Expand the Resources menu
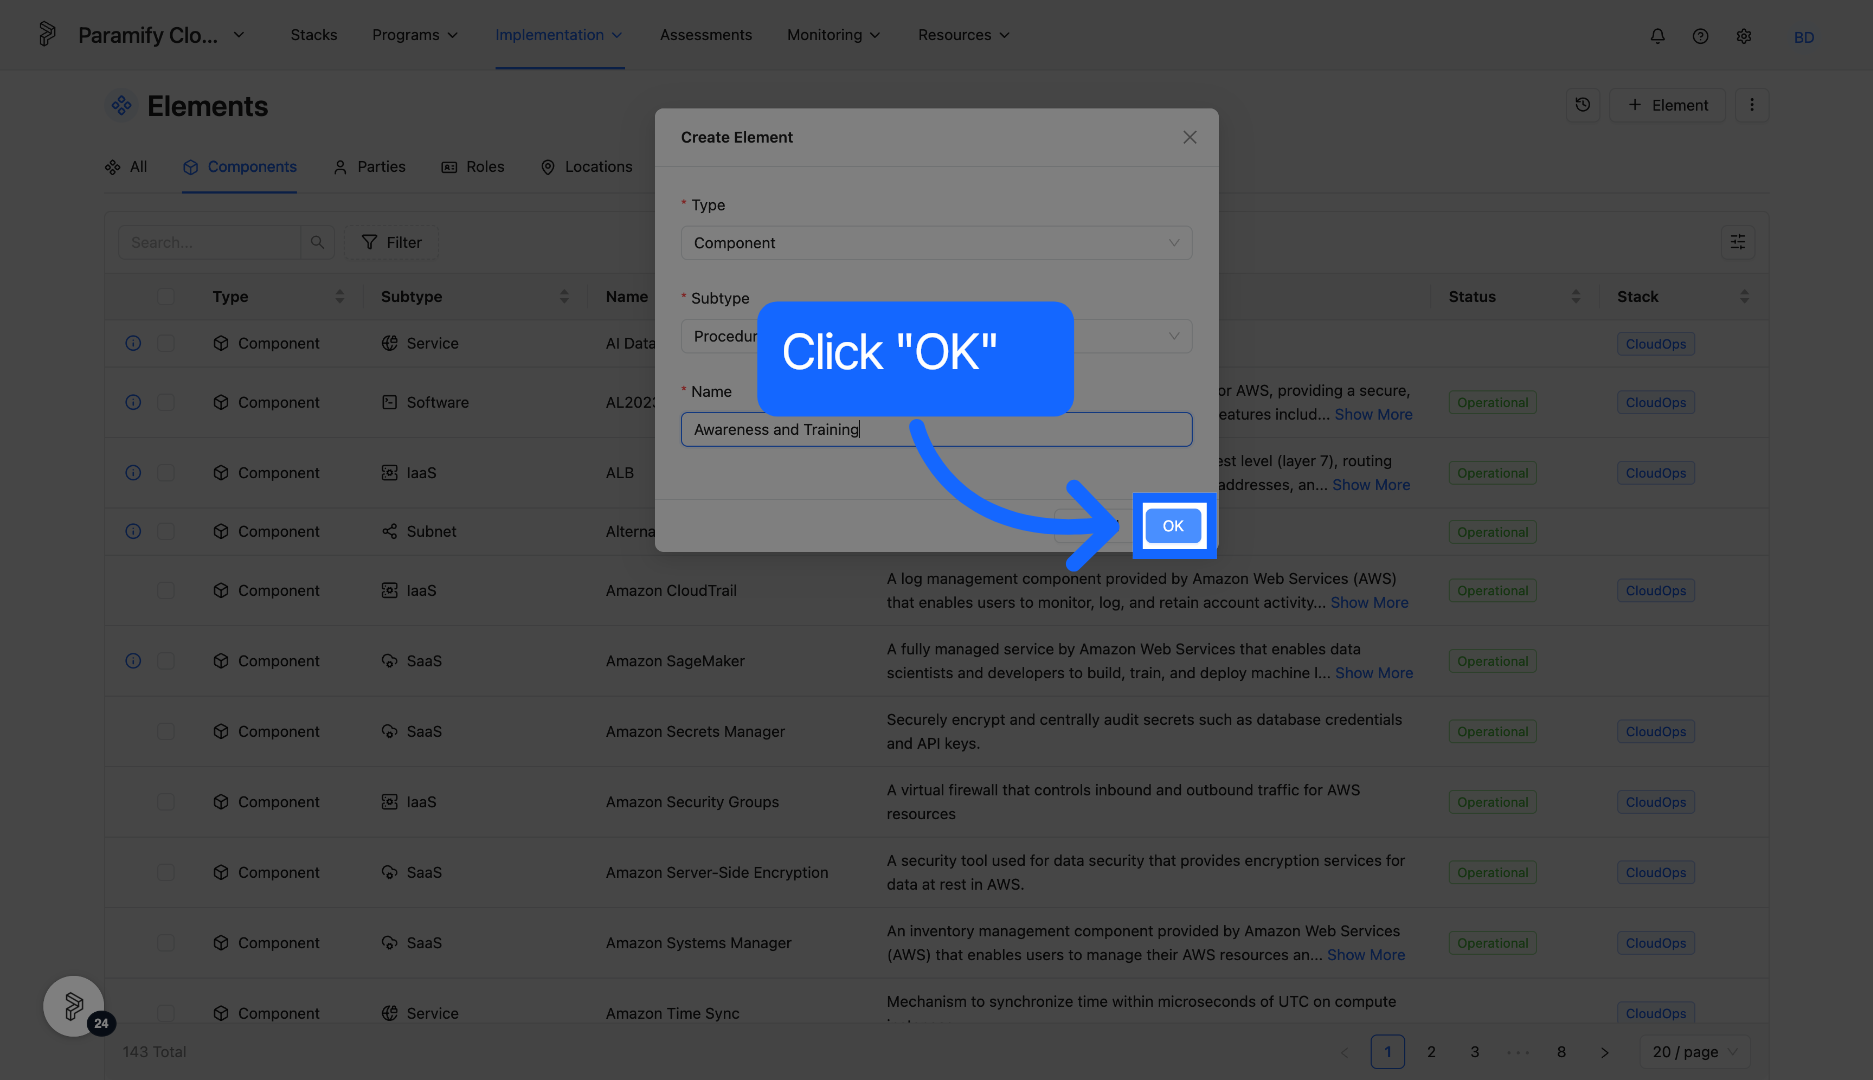Viewport: 1873px width, 1080px height. [964, 35]
